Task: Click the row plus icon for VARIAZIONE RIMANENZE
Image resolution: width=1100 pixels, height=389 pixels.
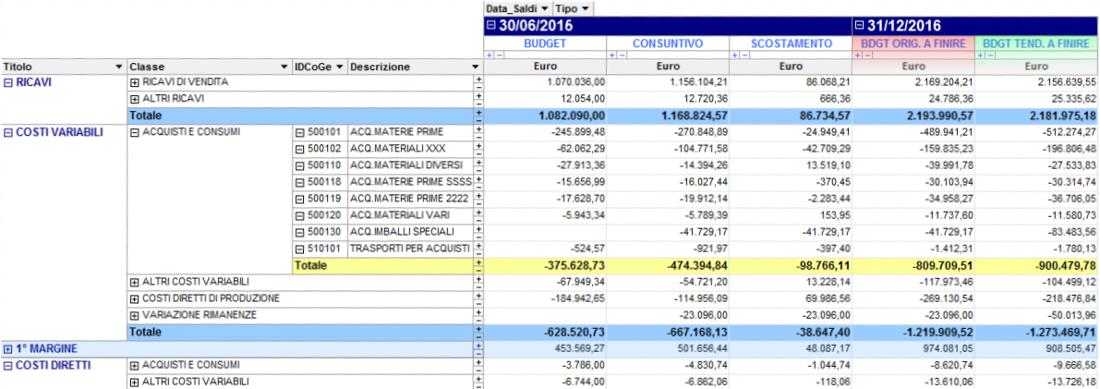Action: [x=479, y=312]
